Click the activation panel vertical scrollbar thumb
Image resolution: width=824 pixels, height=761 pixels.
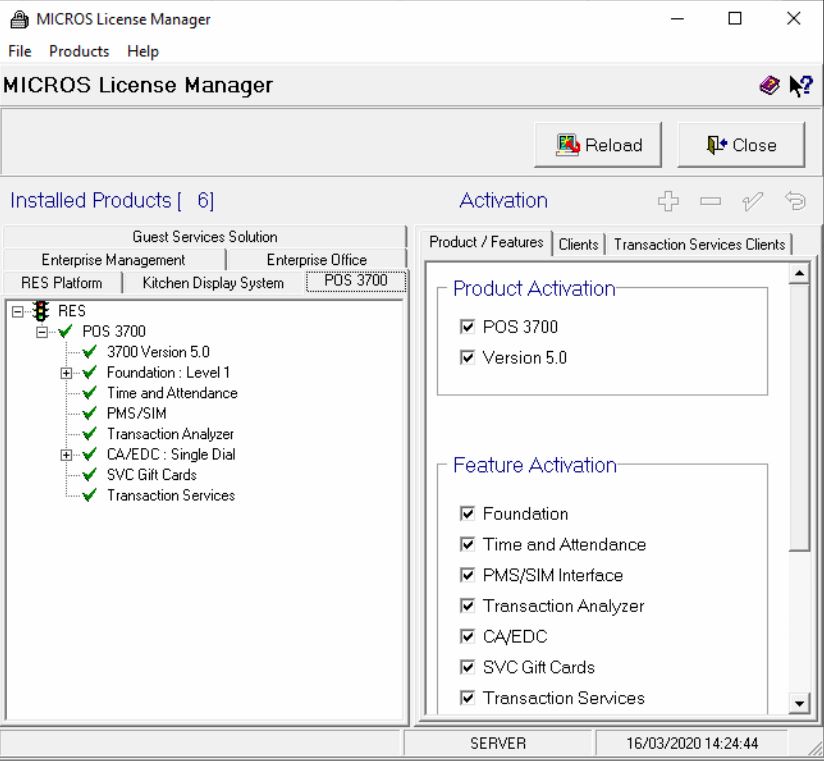click(x=799, y=417)
